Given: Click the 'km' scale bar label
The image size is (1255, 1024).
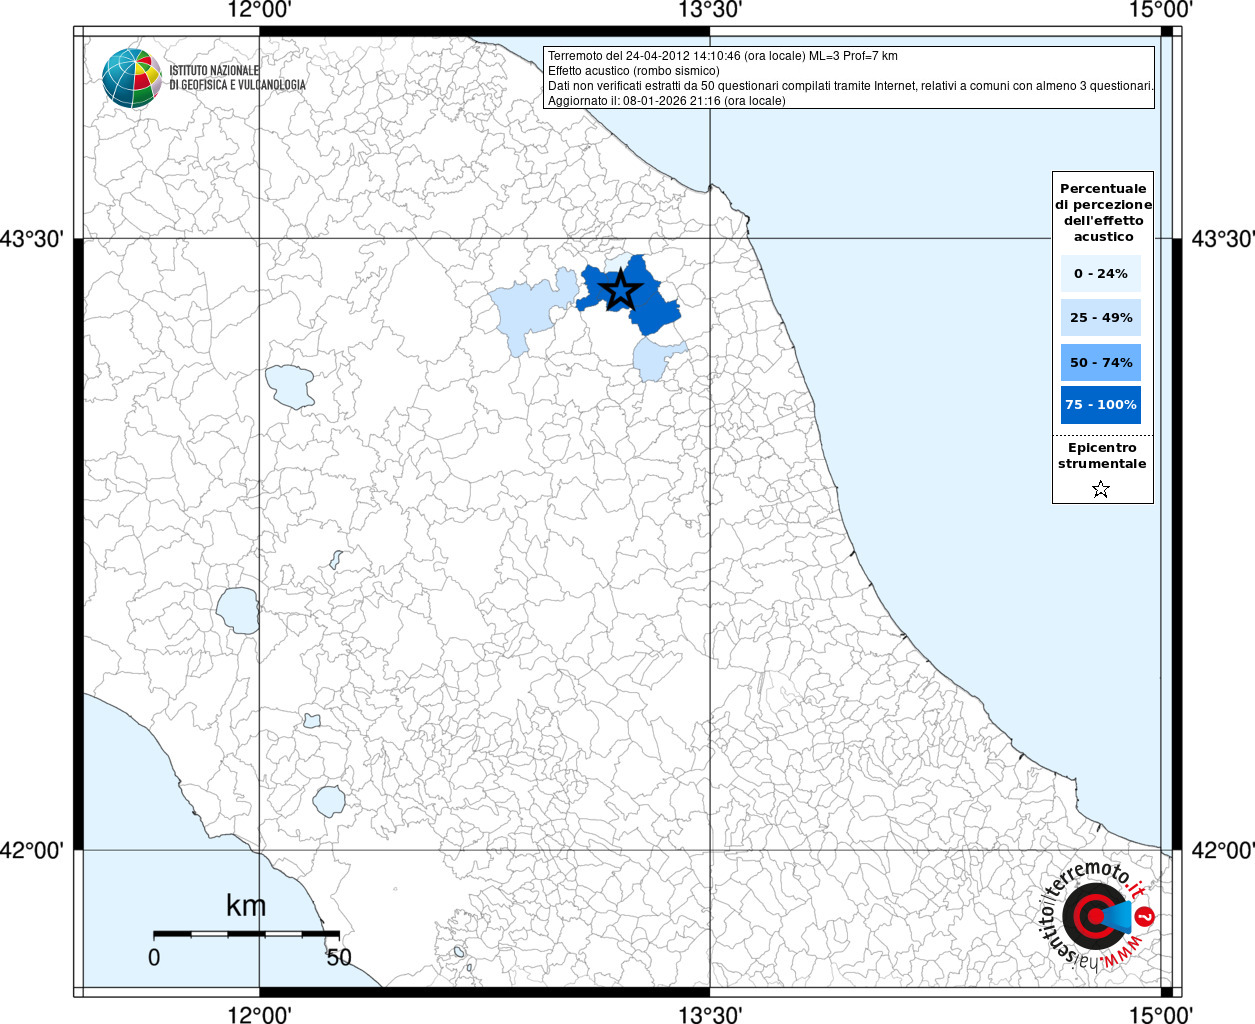Looking at the screenshot, I should point(246,906).
